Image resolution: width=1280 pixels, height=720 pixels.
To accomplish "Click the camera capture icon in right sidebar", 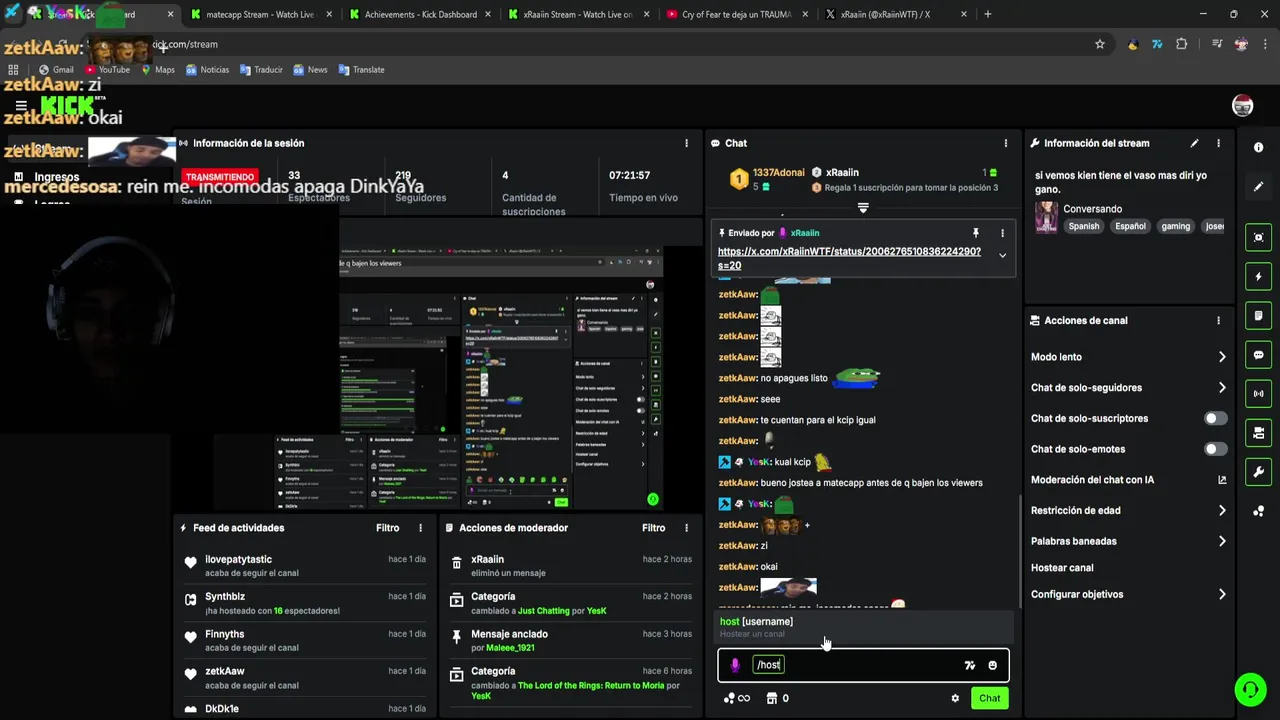I will point(1258,237).
